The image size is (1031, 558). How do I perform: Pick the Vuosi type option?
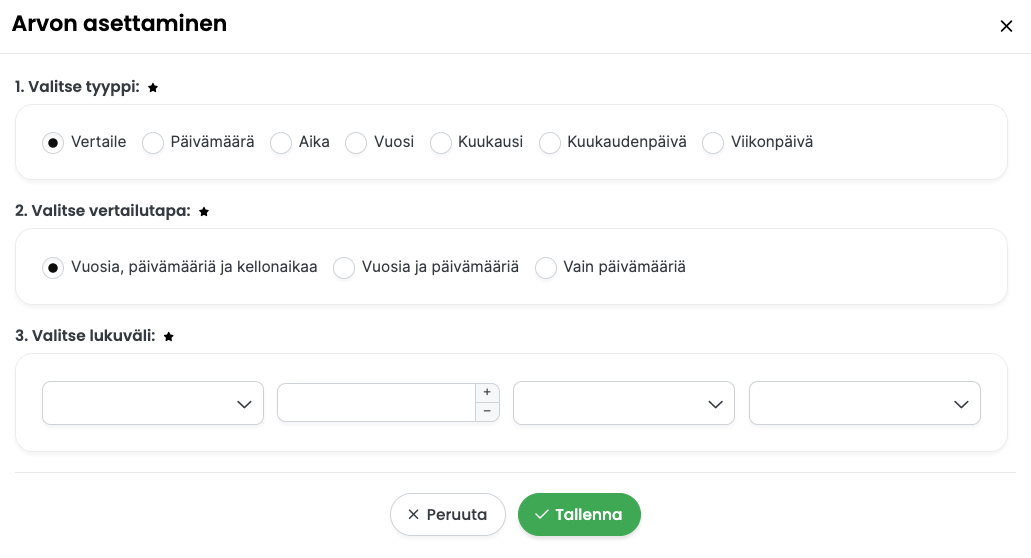tap(356, 143)
